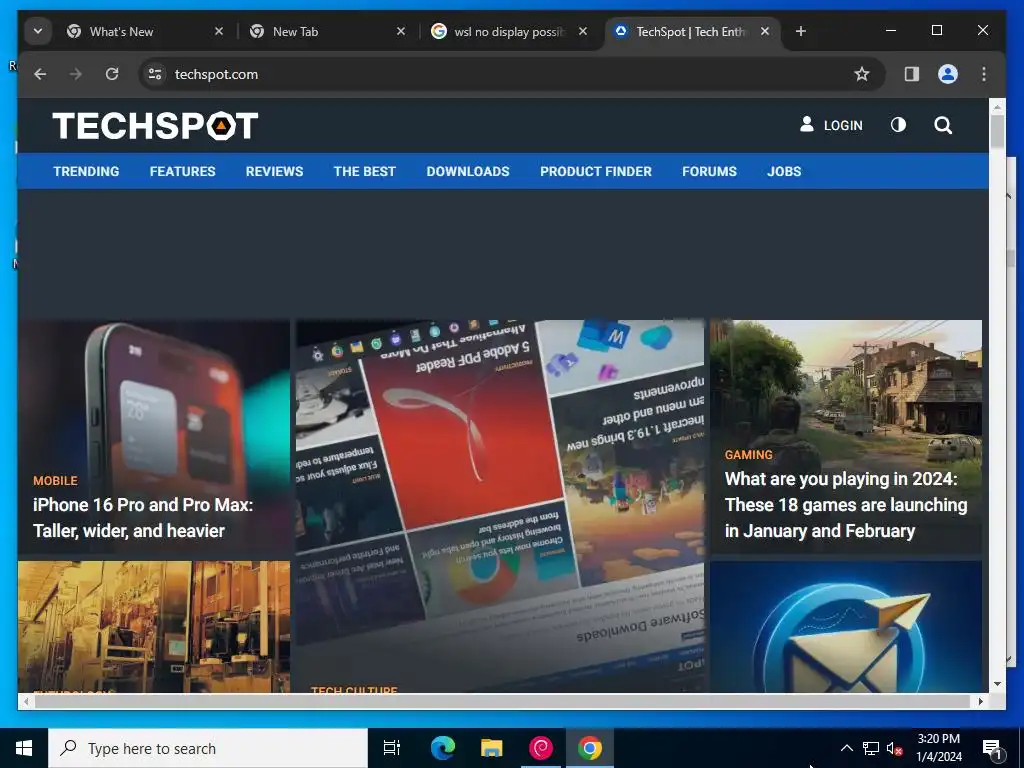Reload the techspot.com page
Viewport: 1024px width, 768px height.
[x=112, y=74]
